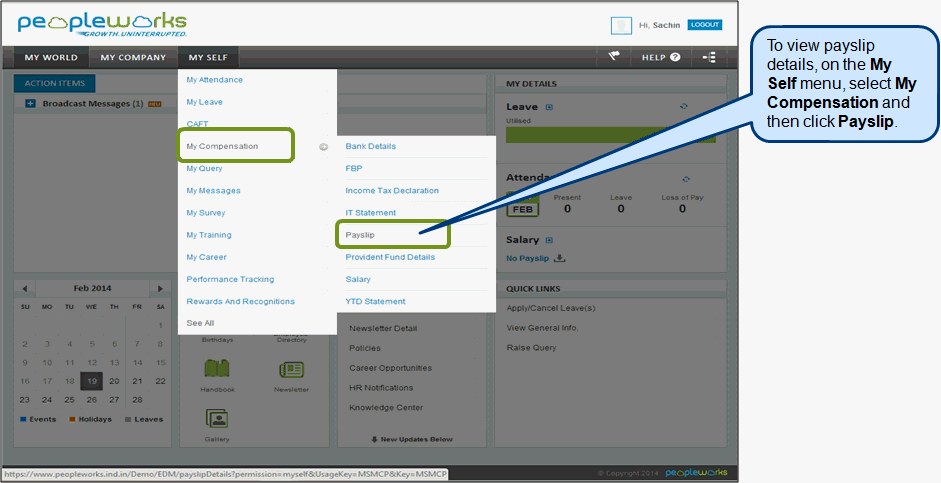Image resolution: width=941 pixels, height=483 pixels.
Task: Expand the Leave section plus icon
Action: (549, 107)
